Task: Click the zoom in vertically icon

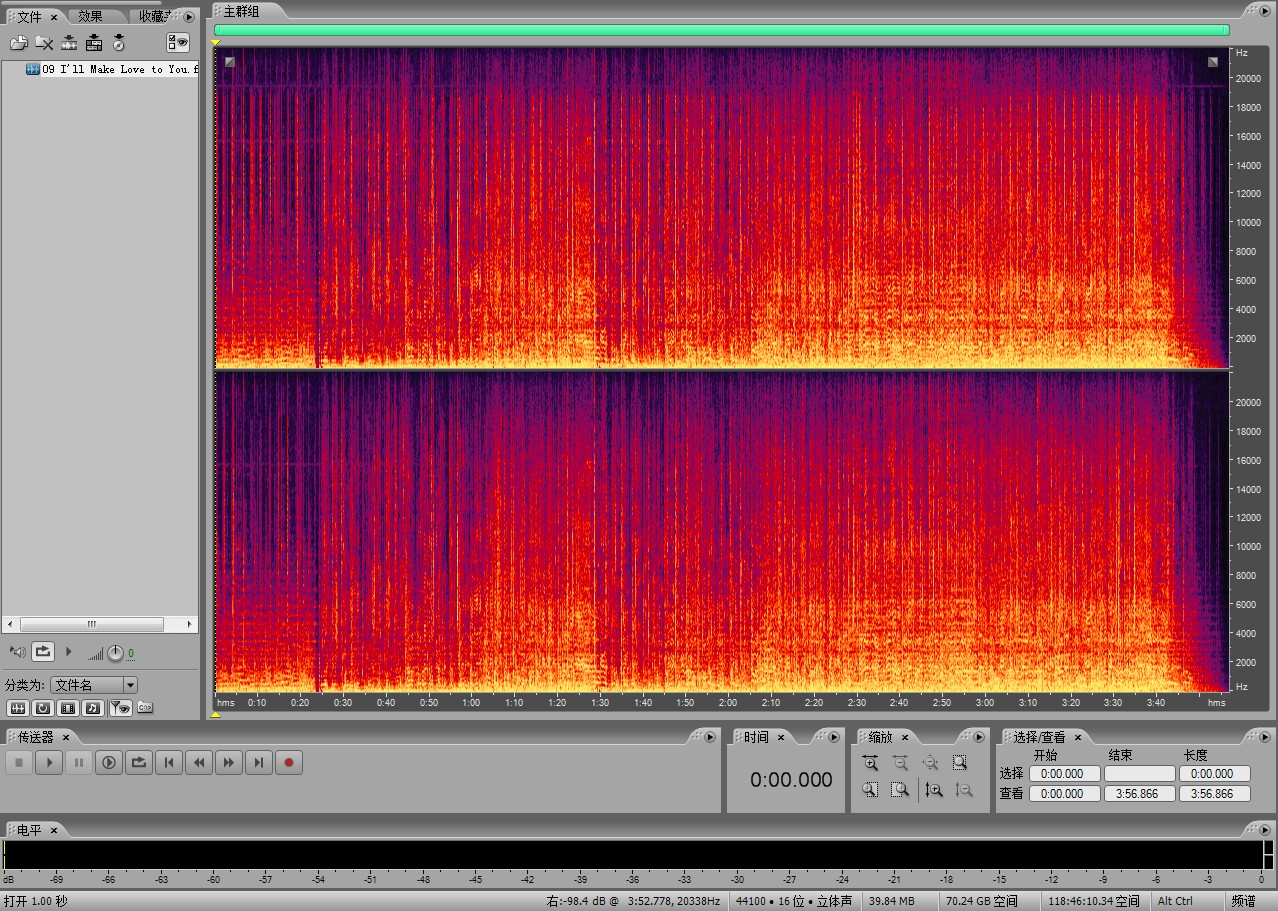Action: (934, 790)
